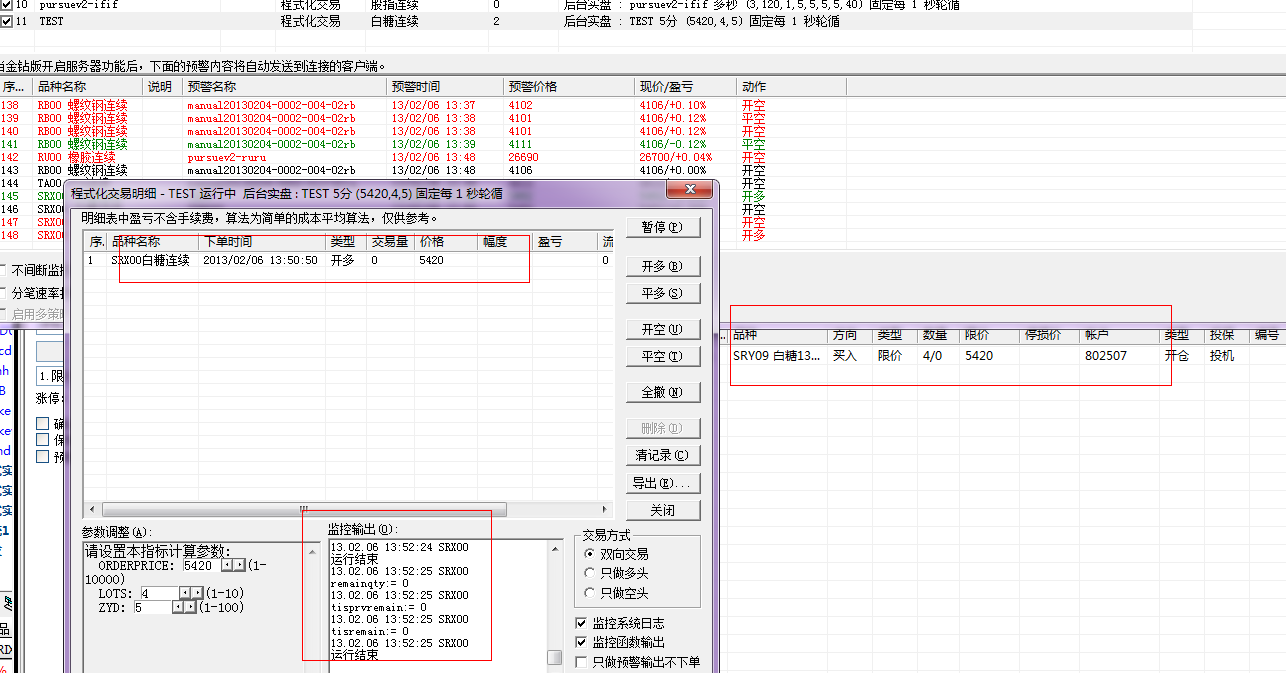Uncheck the 监控函数输出 option
This screenshot has width=1286, height=673.
[x=582, y=642]
